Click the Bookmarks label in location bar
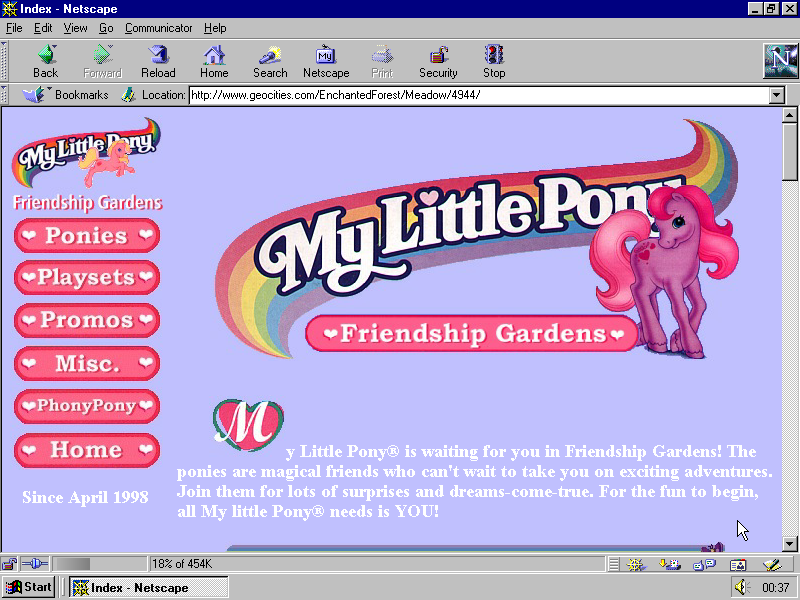 tap(82, 95)
